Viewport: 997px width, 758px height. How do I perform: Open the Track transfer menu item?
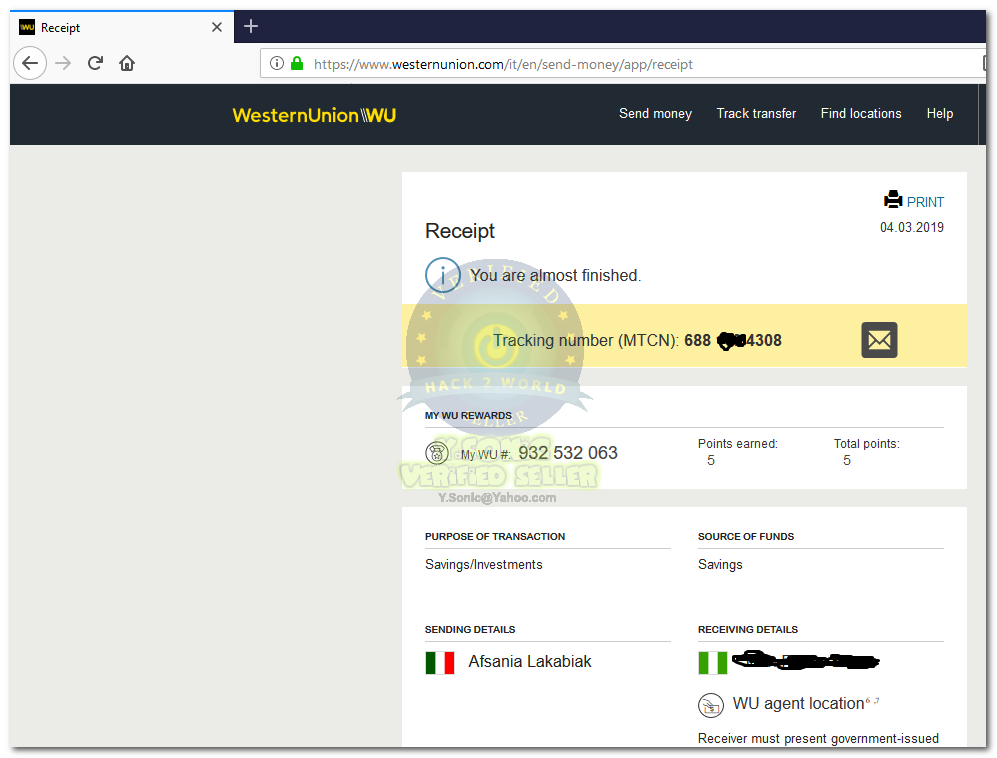pos(756,113)
